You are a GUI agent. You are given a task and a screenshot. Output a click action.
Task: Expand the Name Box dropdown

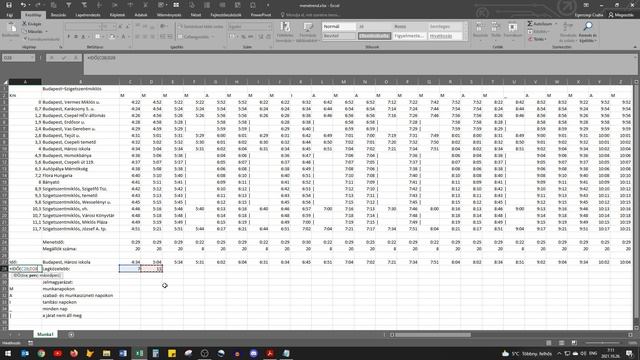(x=32, y=58)
